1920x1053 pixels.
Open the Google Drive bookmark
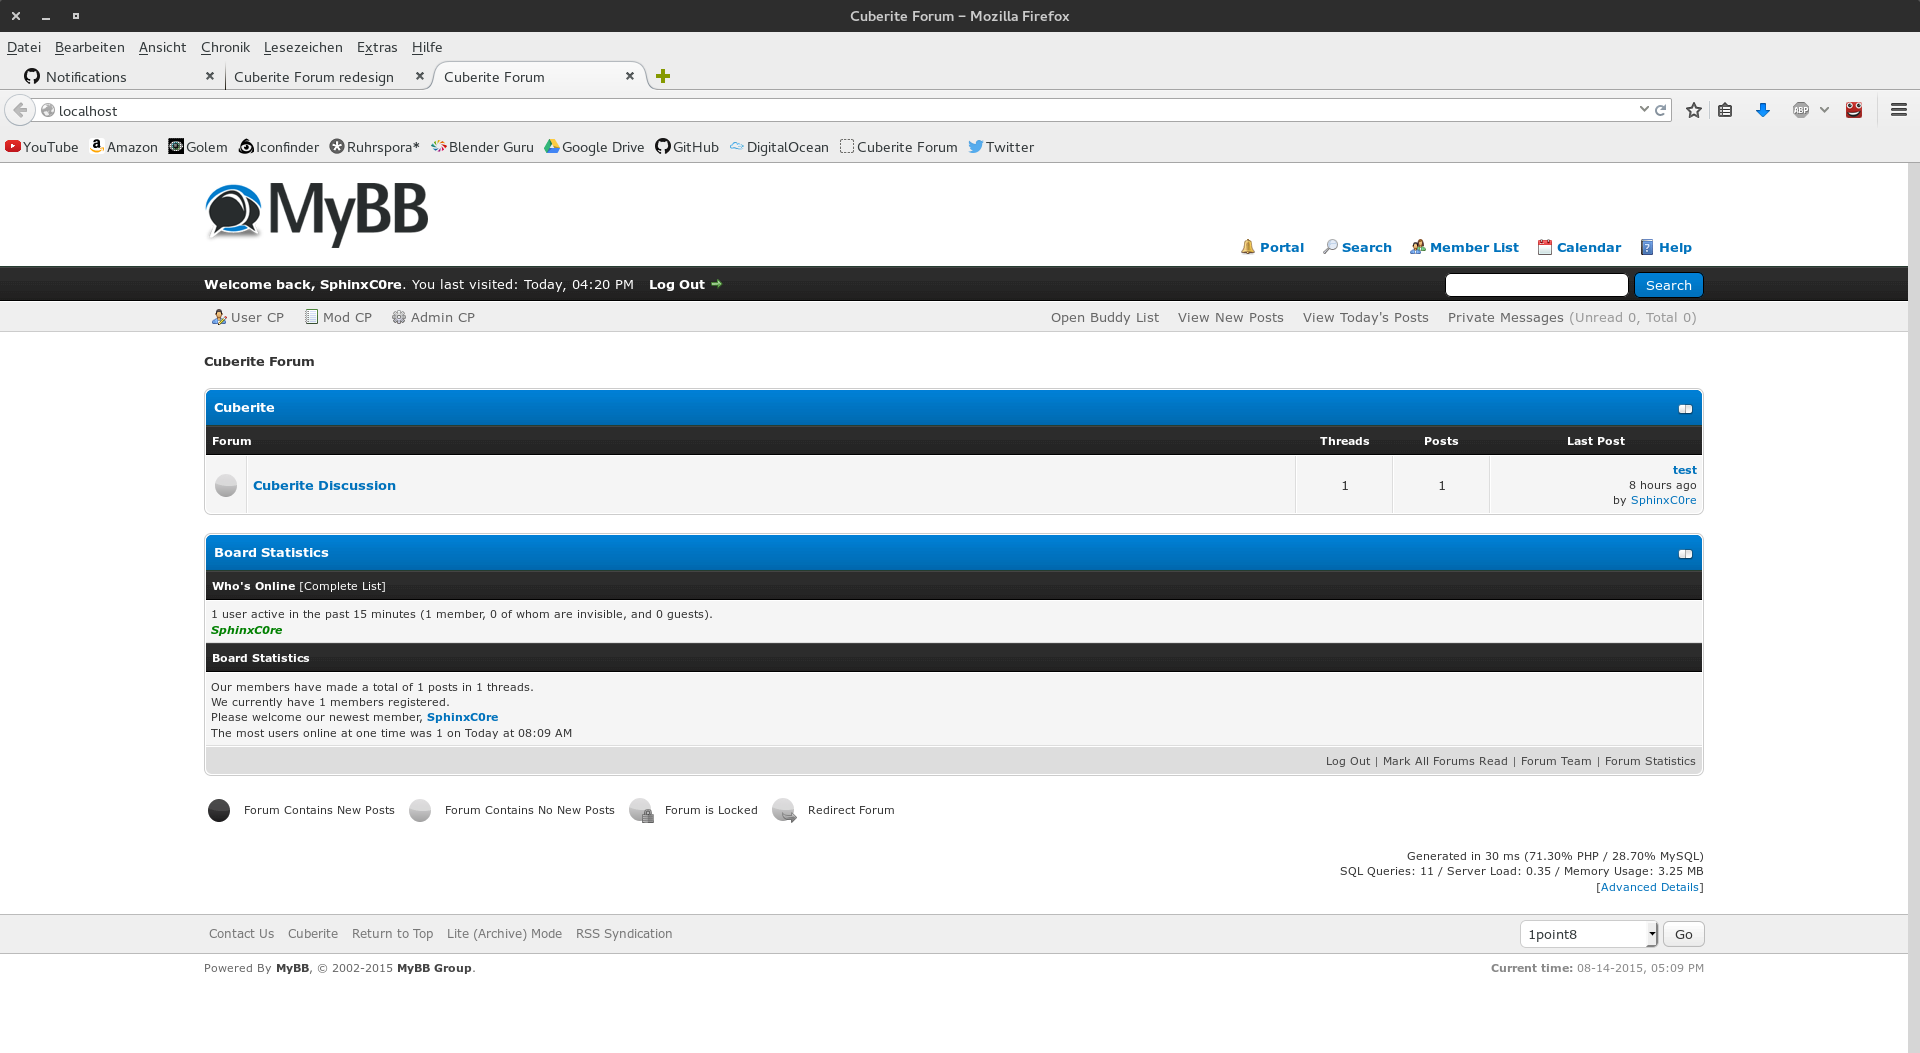point(594,147)
